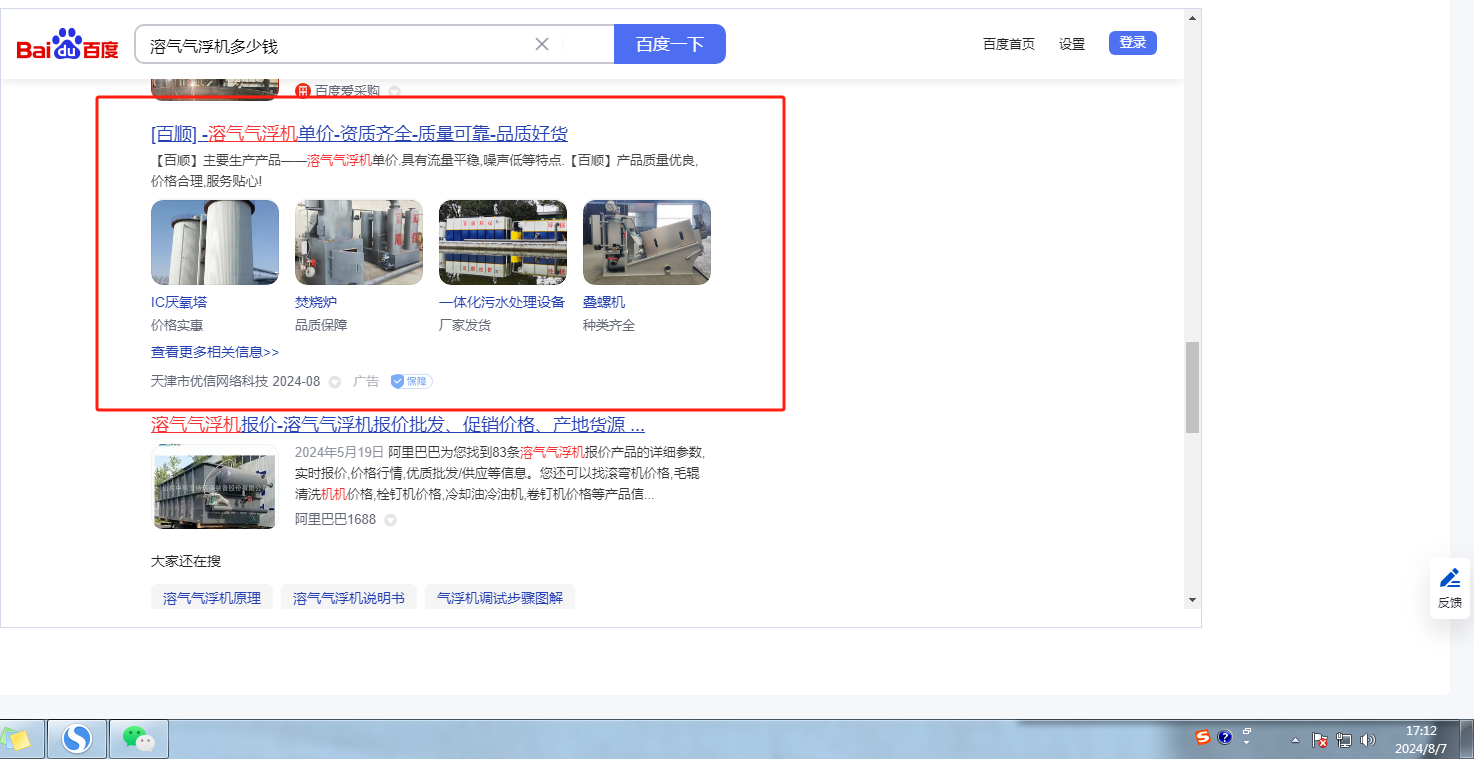Viewport: 1474px width, 759px height.
Task: Click the blue help question mark tray icon
Action: click(1224, 738)
